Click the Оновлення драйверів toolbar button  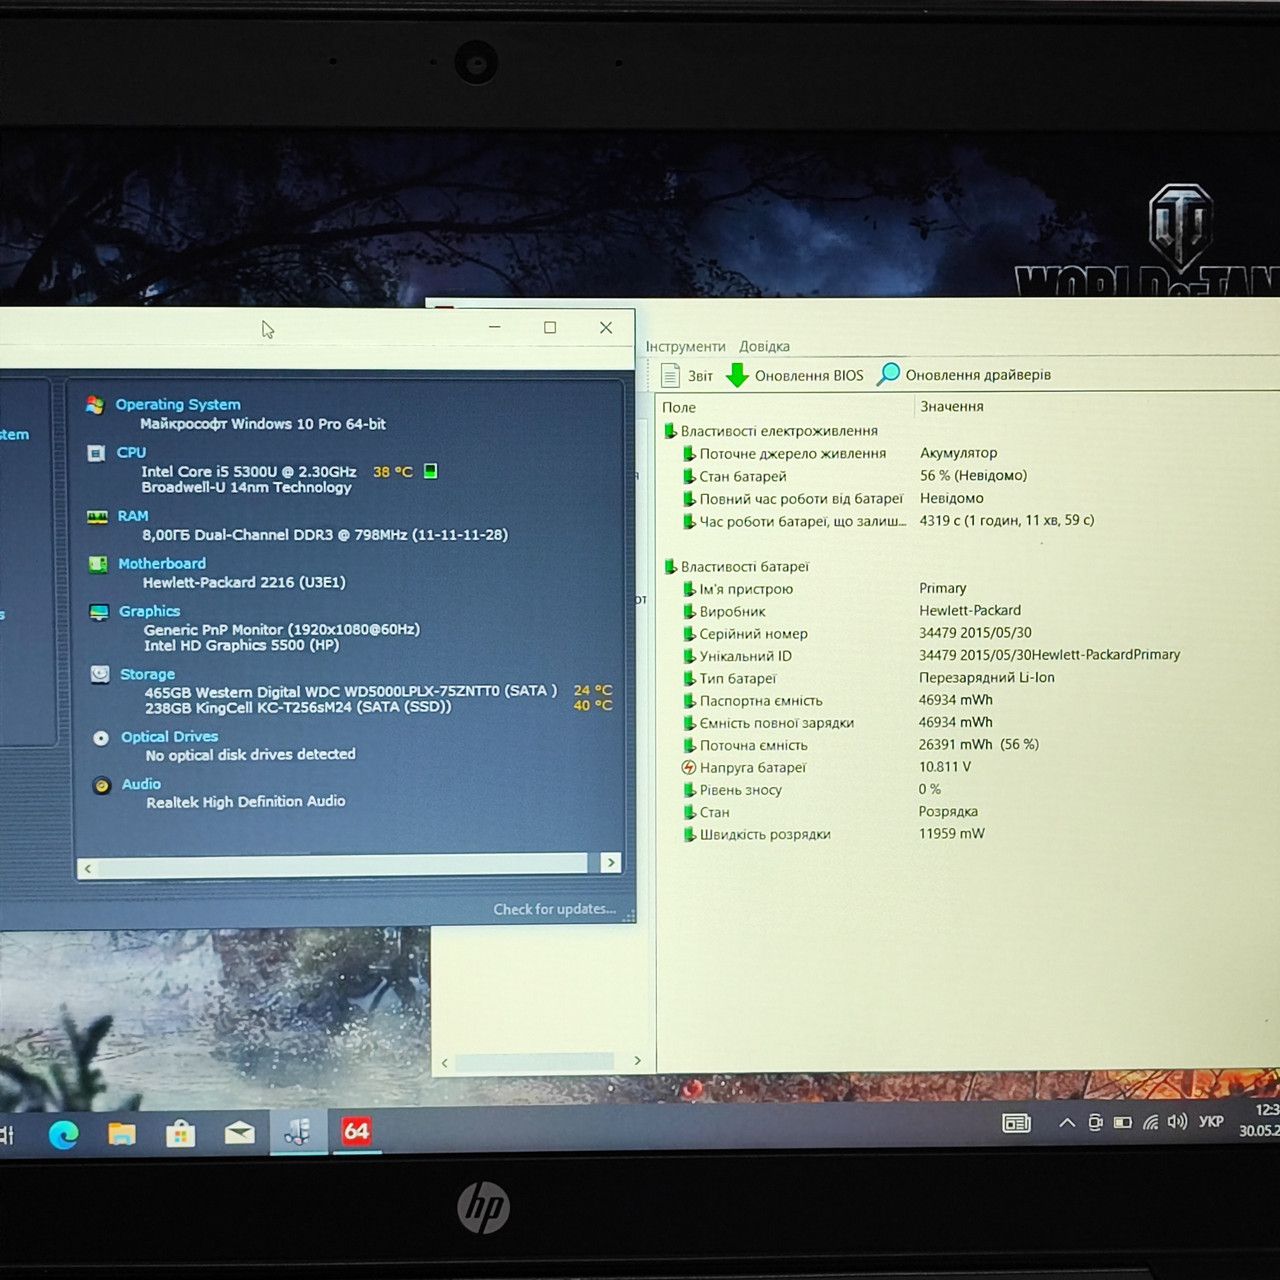[964, 375]
